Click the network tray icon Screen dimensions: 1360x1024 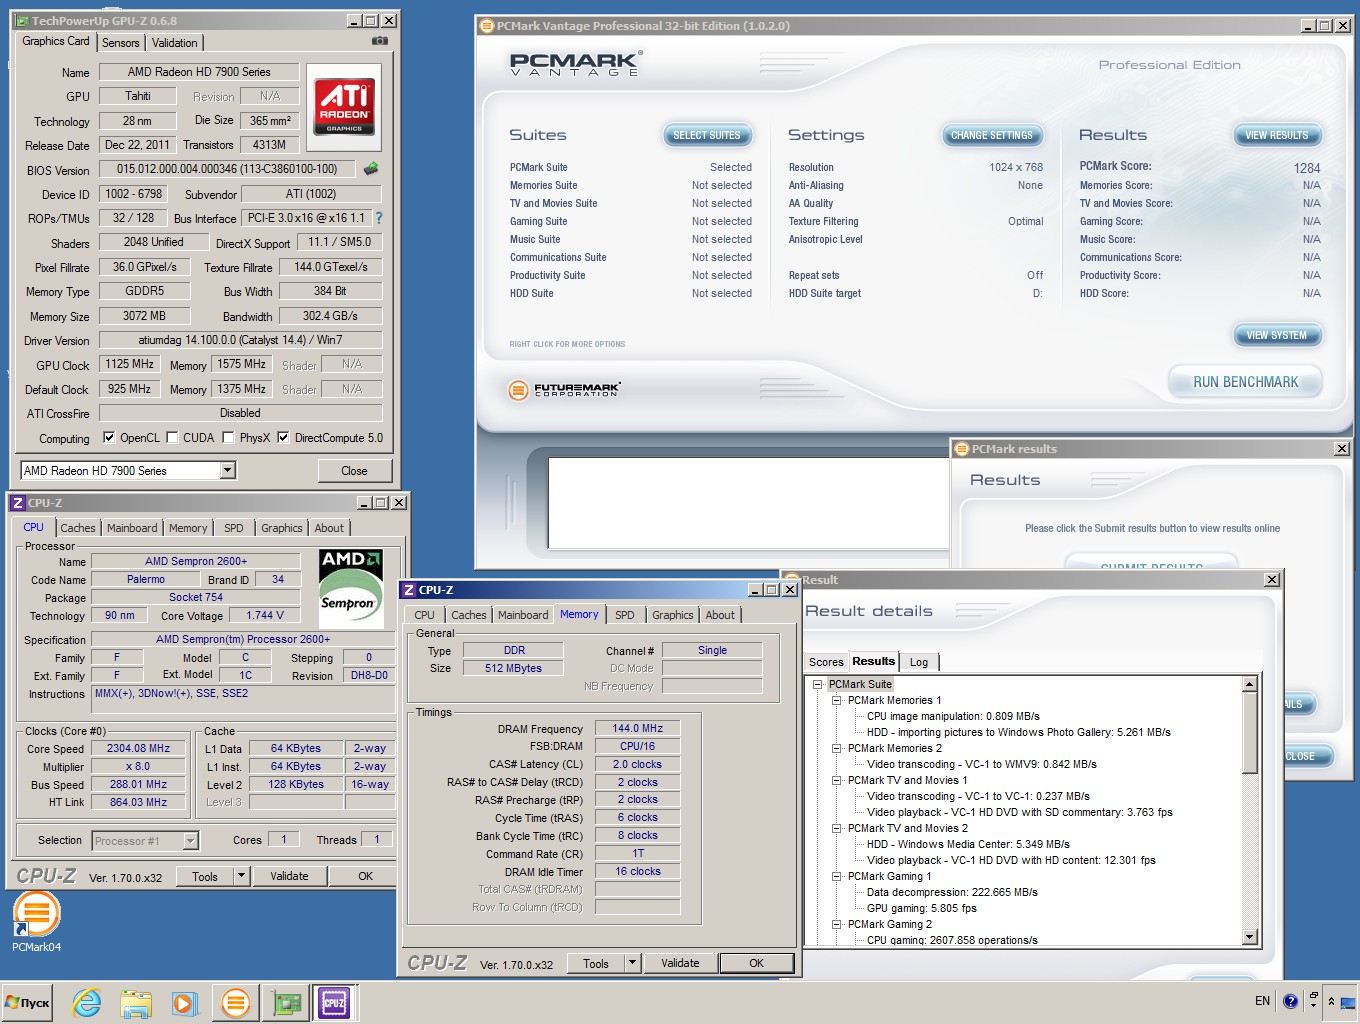coord(1348,1002)
